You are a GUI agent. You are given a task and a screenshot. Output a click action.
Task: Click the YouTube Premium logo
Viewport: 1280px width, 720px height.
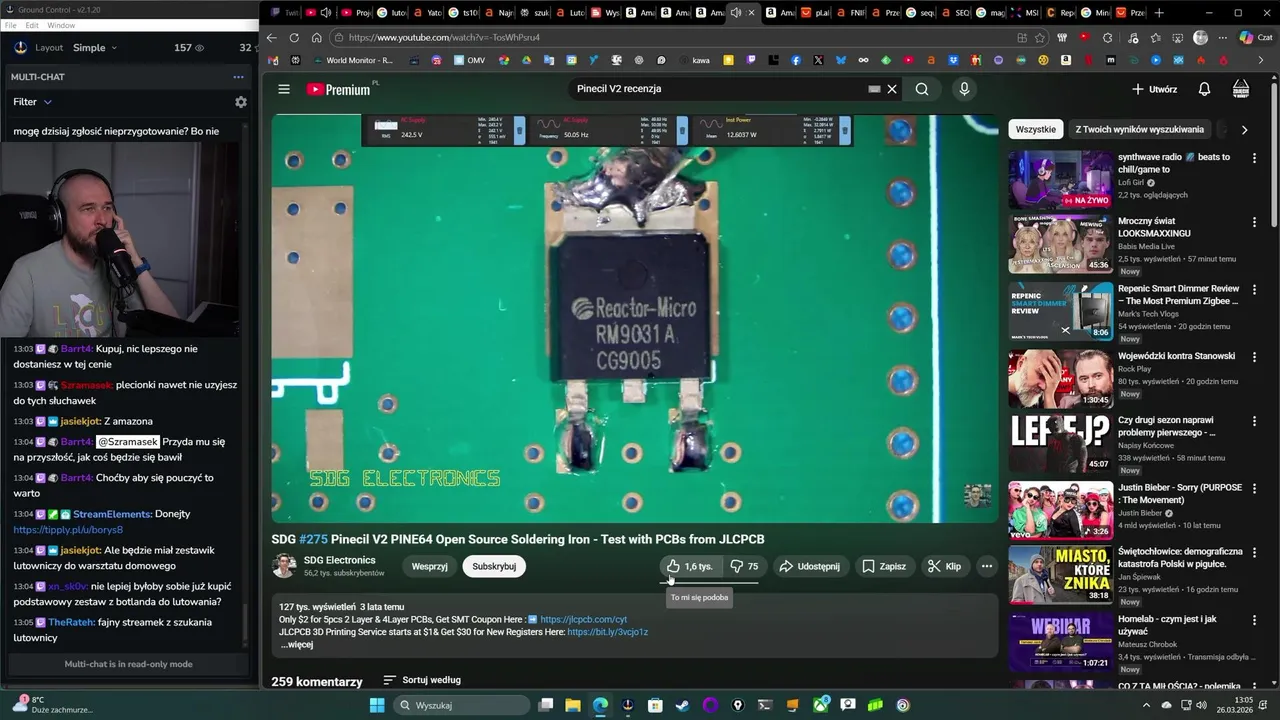339,89
